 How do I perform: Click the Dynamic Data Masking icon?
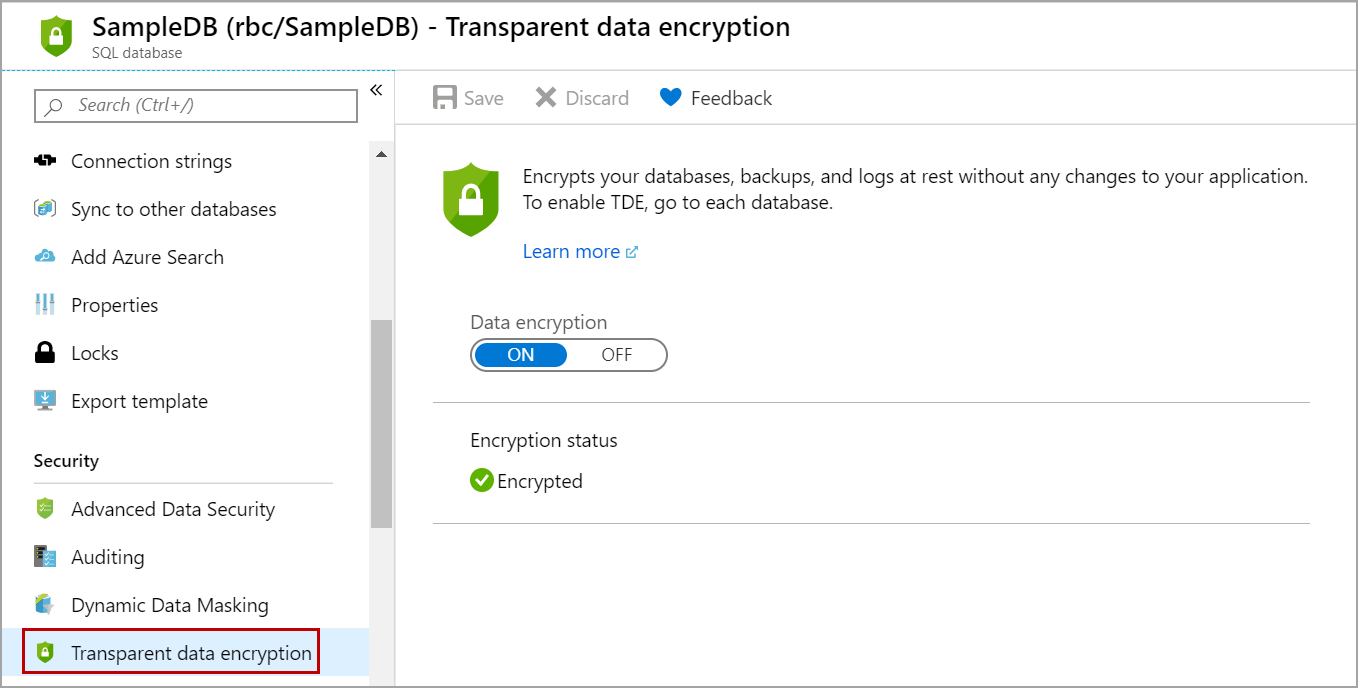point(44,605)
